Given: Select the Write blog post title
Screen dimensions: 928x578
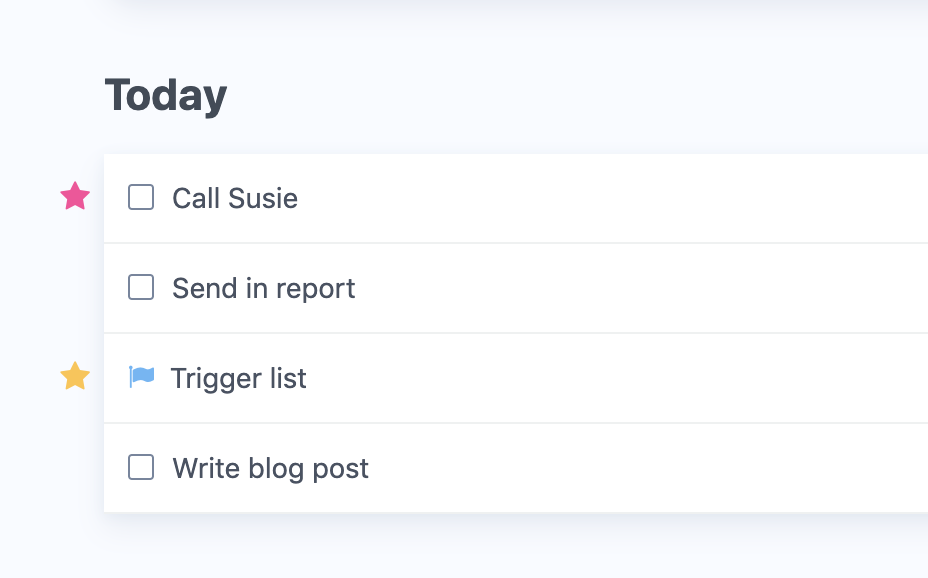Looking at the screenshot, I should click(x=270, y=469).
